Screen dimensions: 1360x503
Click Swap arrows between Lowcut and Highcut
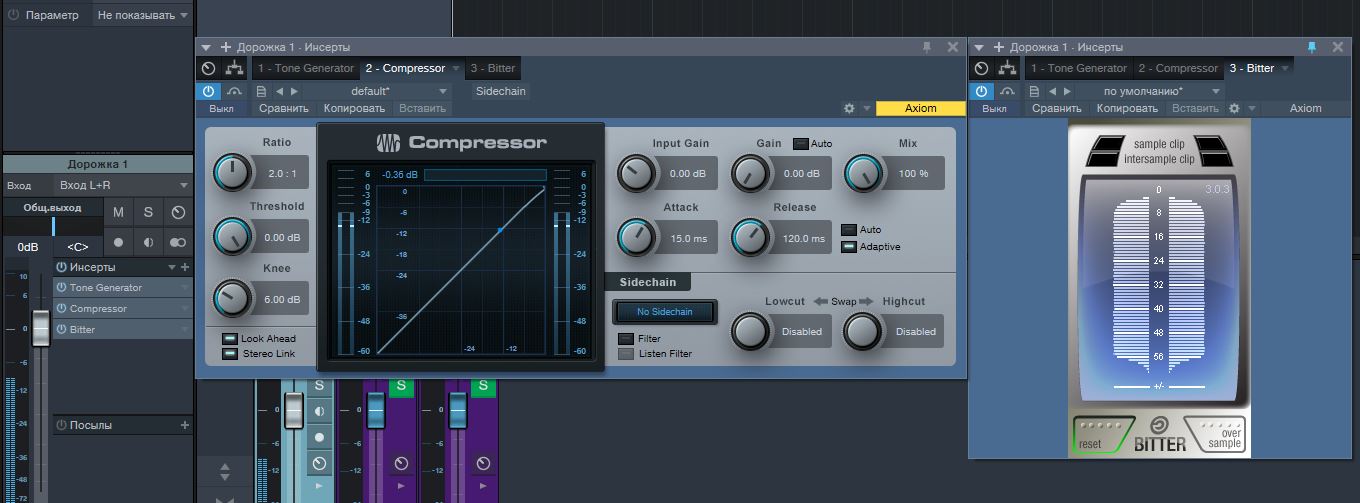843,301
